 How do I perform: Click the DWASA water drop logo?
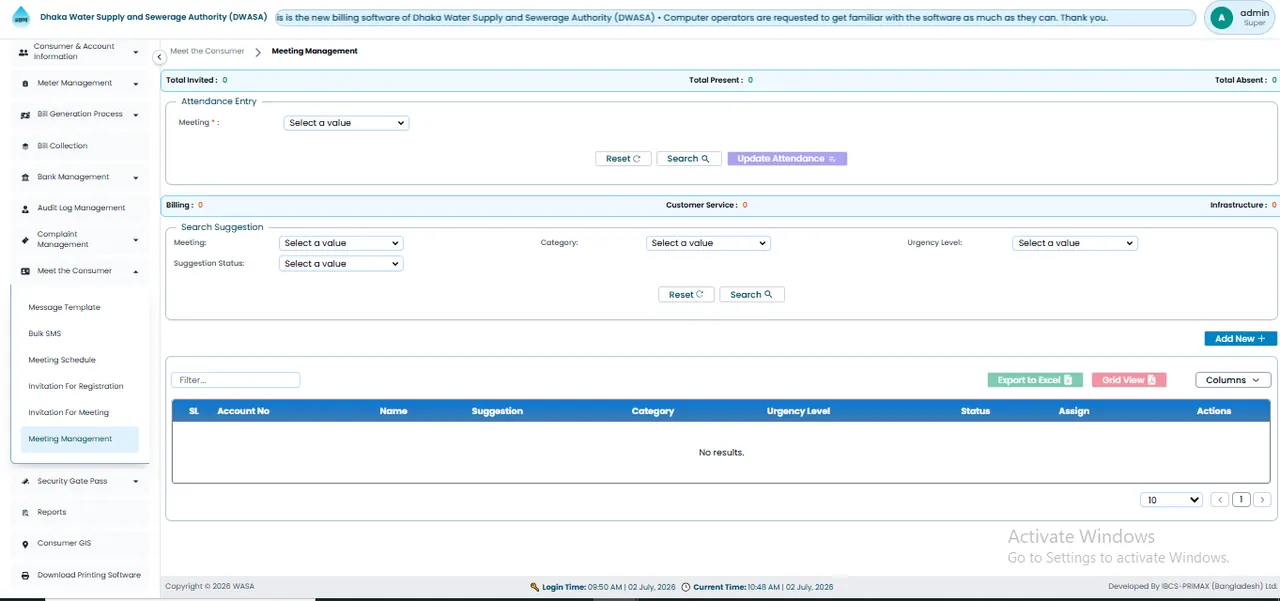[x=21, y=18]
